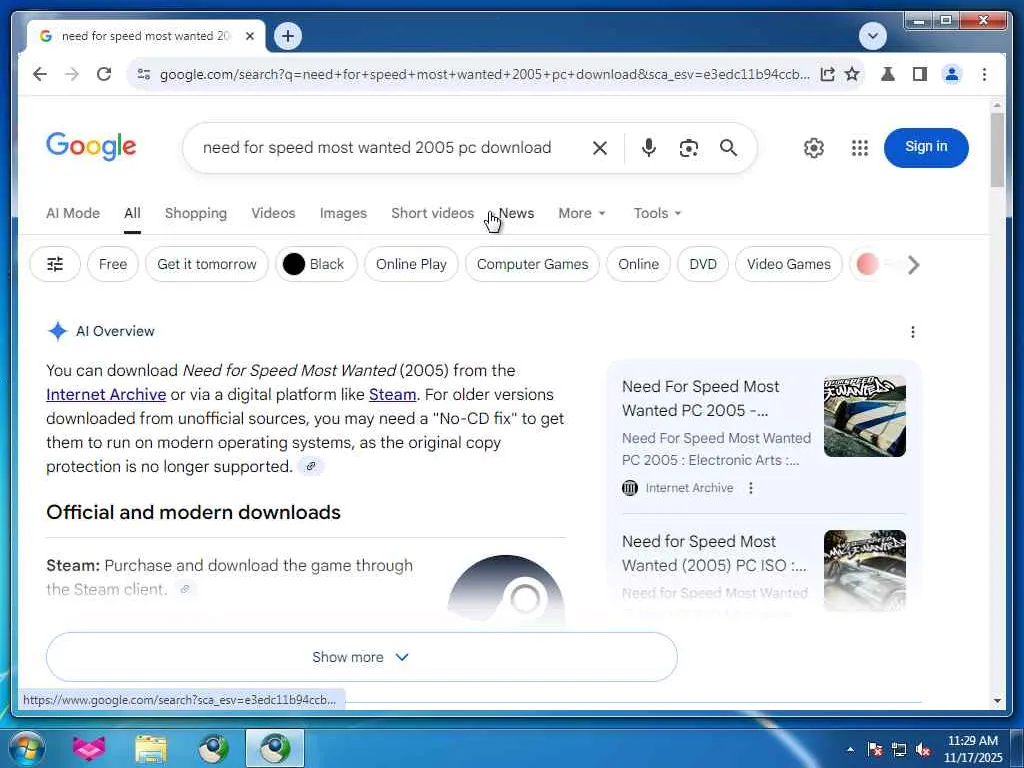Expand the Tools dropdown
The width and height of the screenshot is (1024, 768).
pyautogui.click(x=657, y=213)
